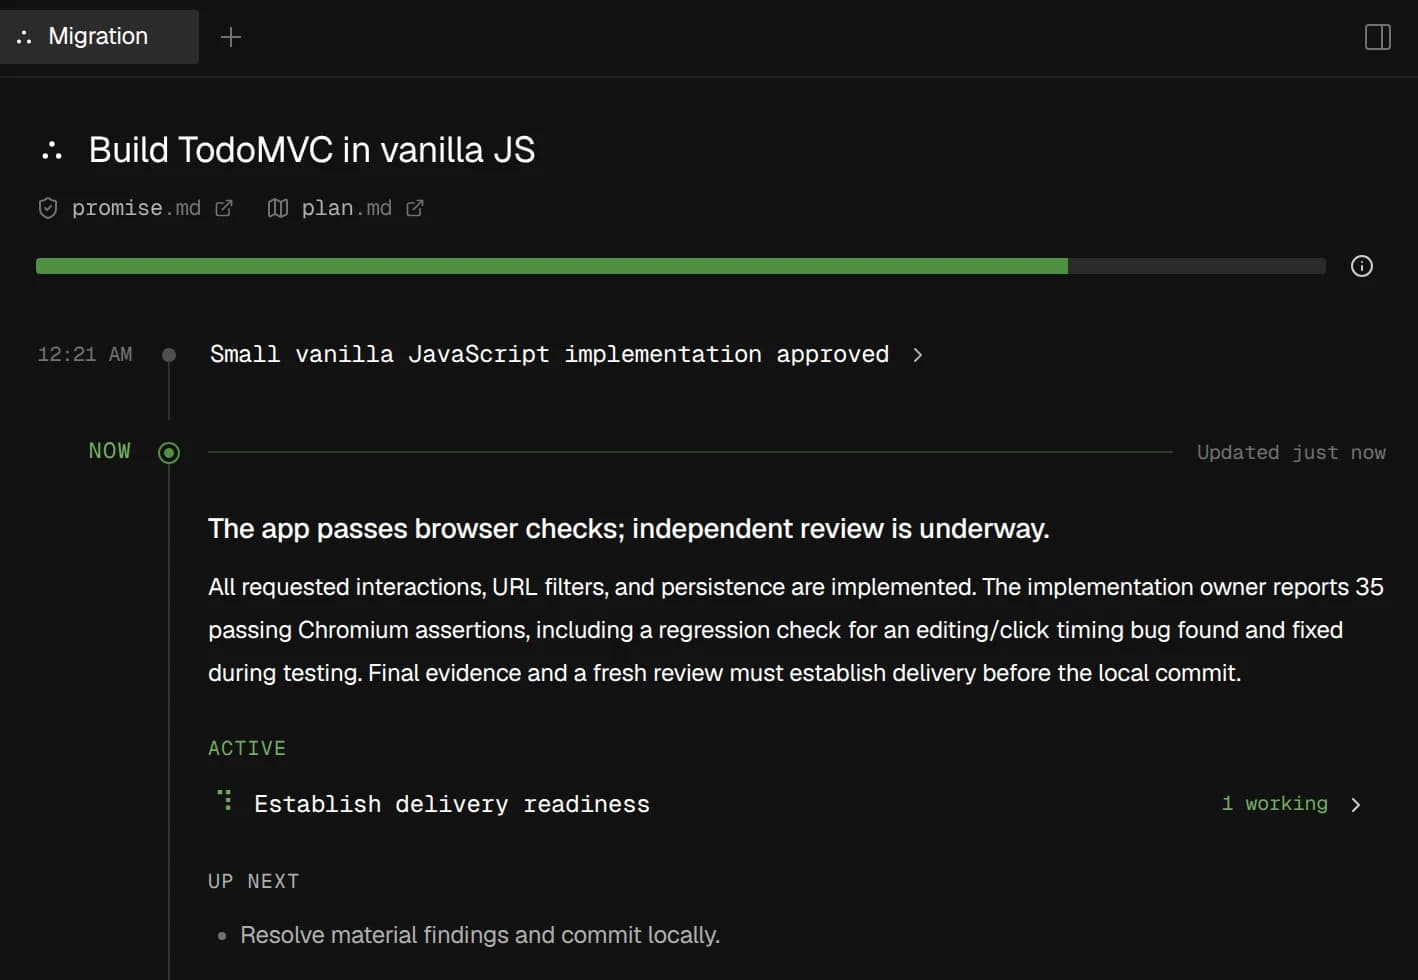This screenshot has height=980, width=1418.
Task: Open 'Small vanilla JavaScript implementation approved' entry
Action: pyautogui.click(x=549, y=354)
